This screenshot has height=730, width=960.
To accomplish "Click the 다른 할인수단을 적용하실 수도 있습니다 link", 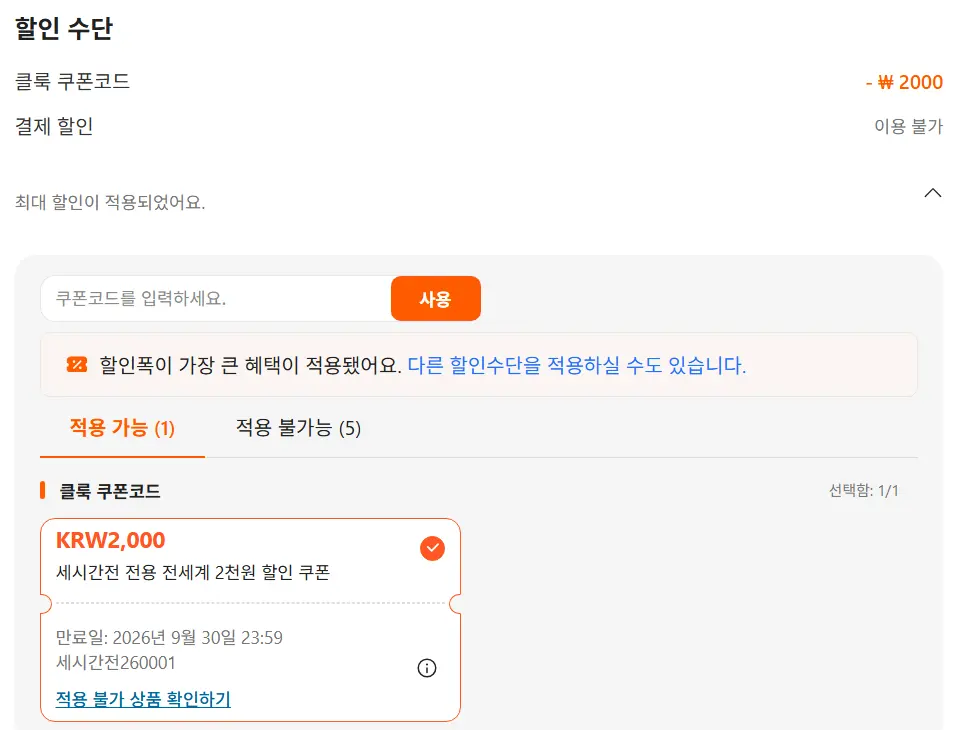I will [x=577, y=365].
